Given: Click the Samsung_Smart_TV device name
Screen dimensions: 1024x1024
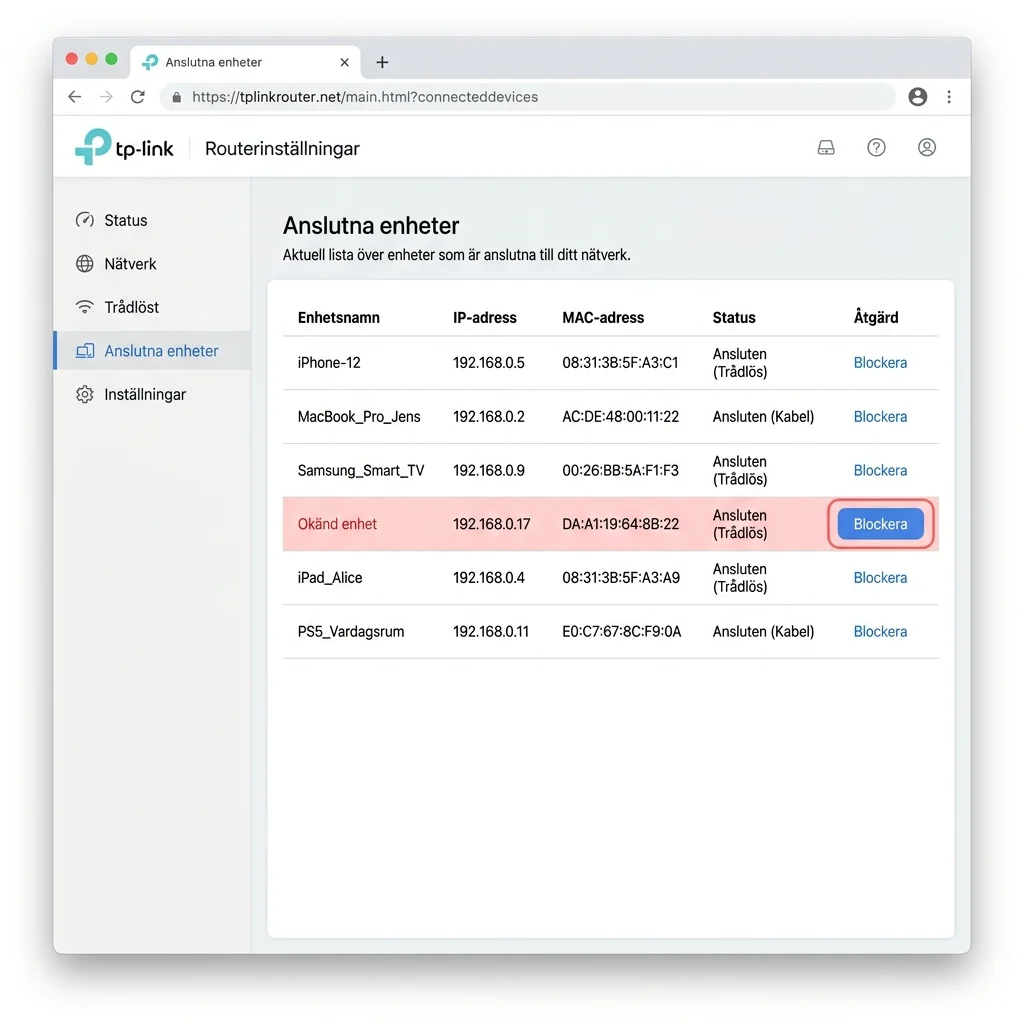Looking at the screenshot, I should click(360, 470).
